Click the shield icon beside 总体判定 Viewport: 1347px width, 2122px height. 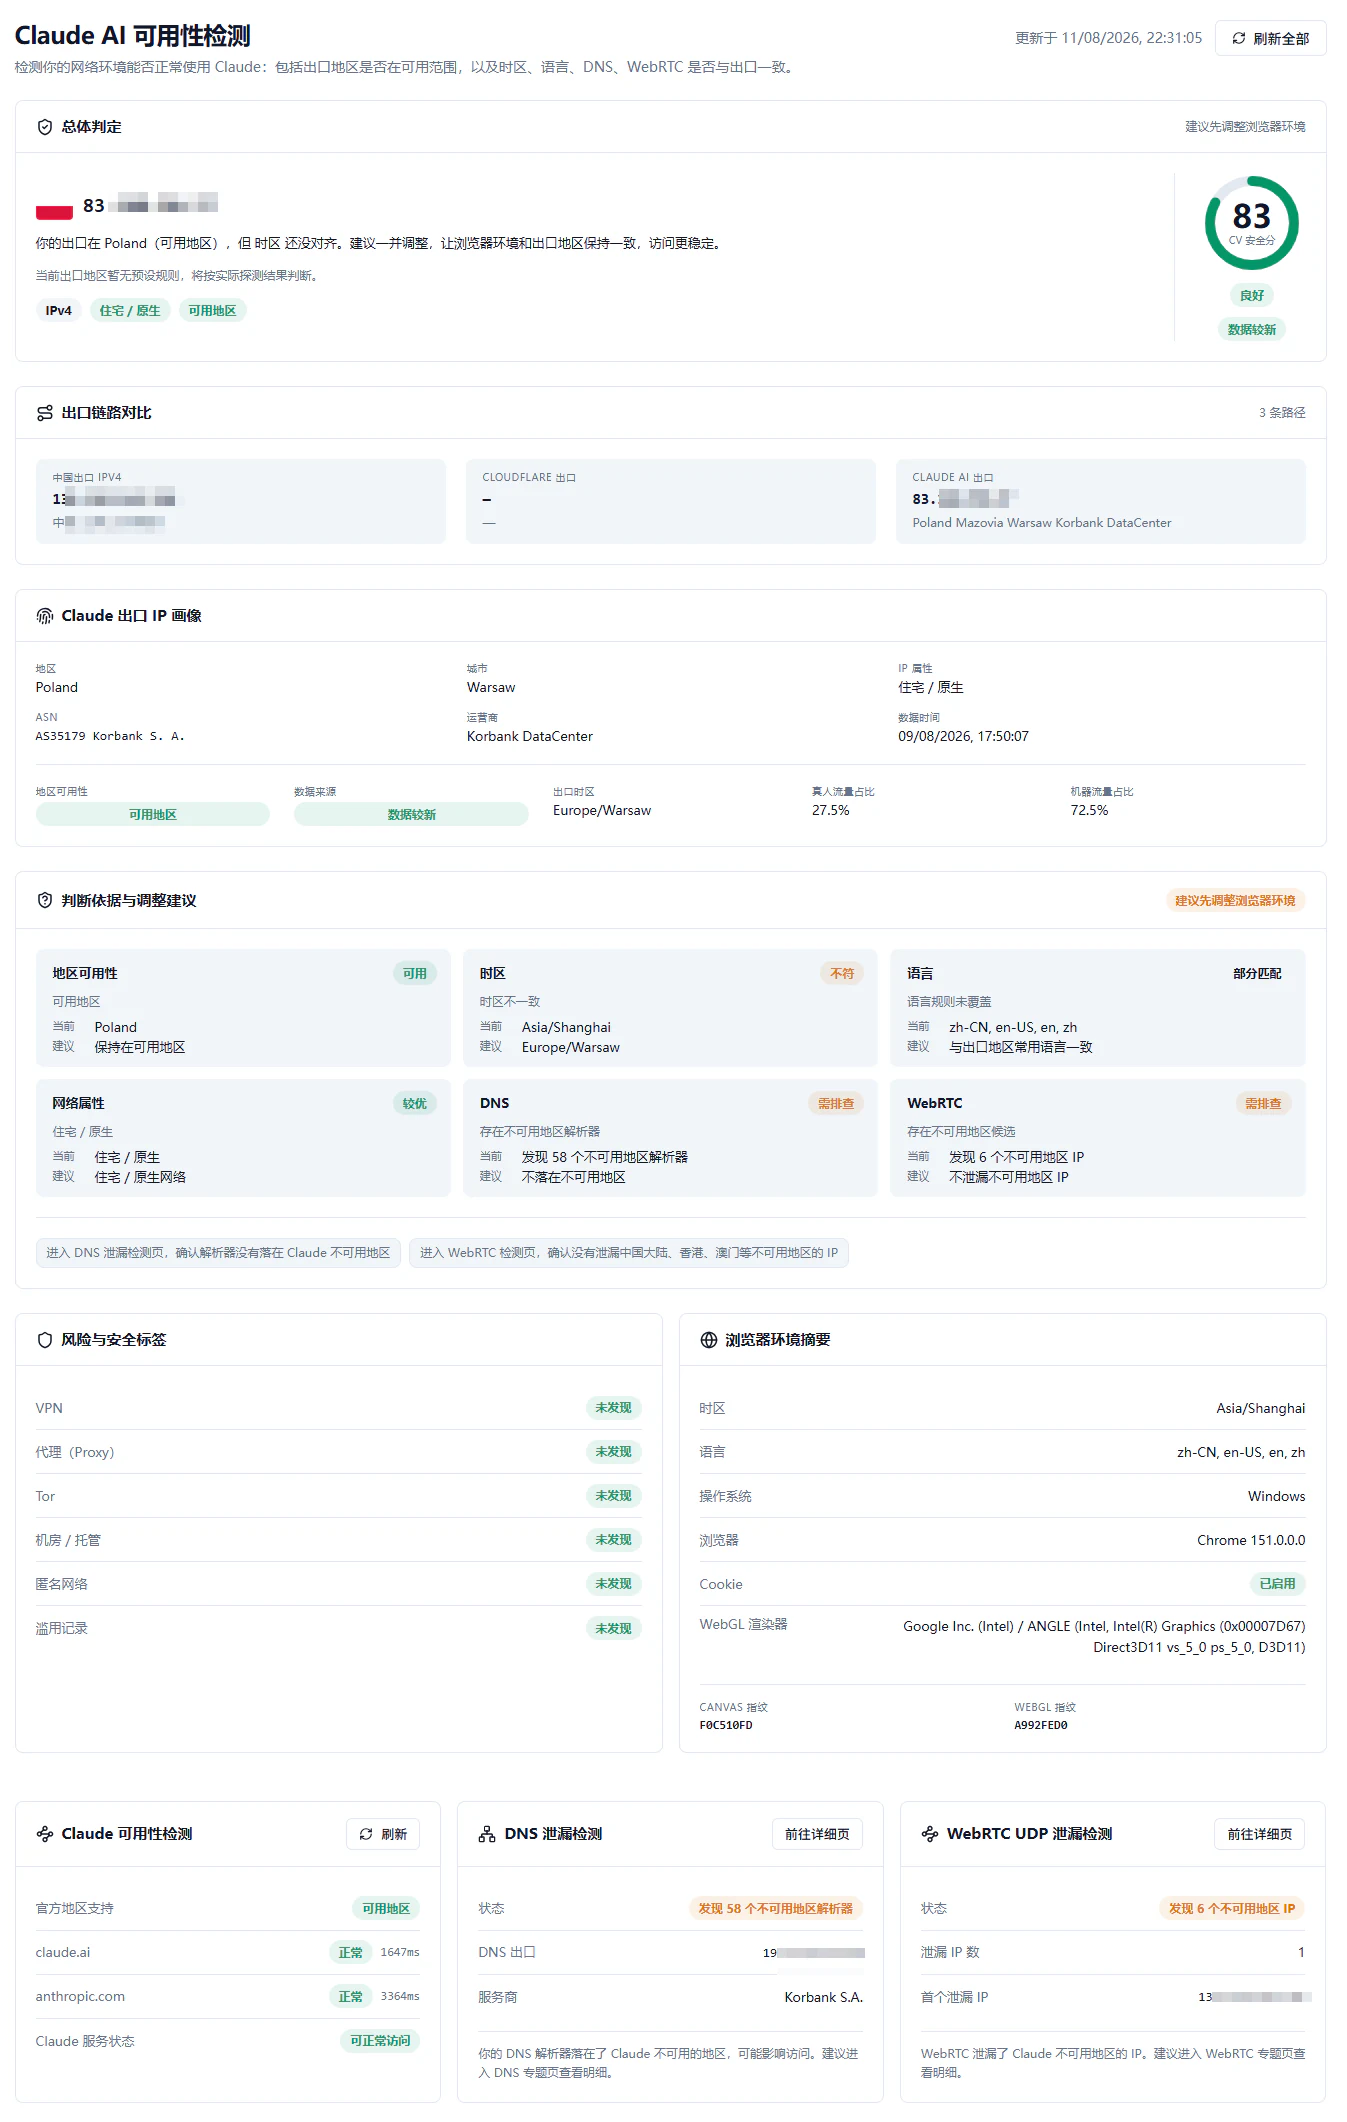pos(45,127)
